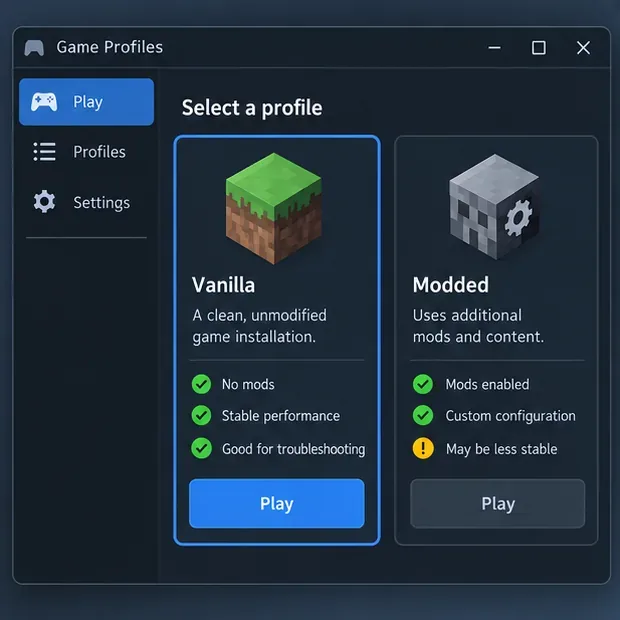This screenshot has height=620, width=620.
Task: Click the green check beside Custom configuration
Action: pyautogui.click(x=423, y=416)
